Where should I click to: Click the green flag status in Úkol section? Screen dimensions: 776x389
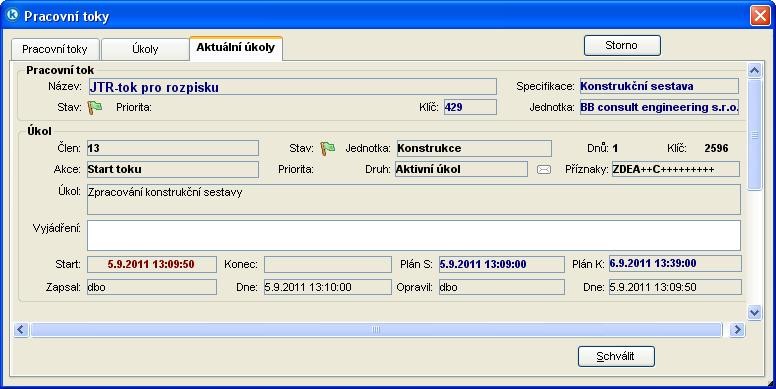(x=328, y=148)
